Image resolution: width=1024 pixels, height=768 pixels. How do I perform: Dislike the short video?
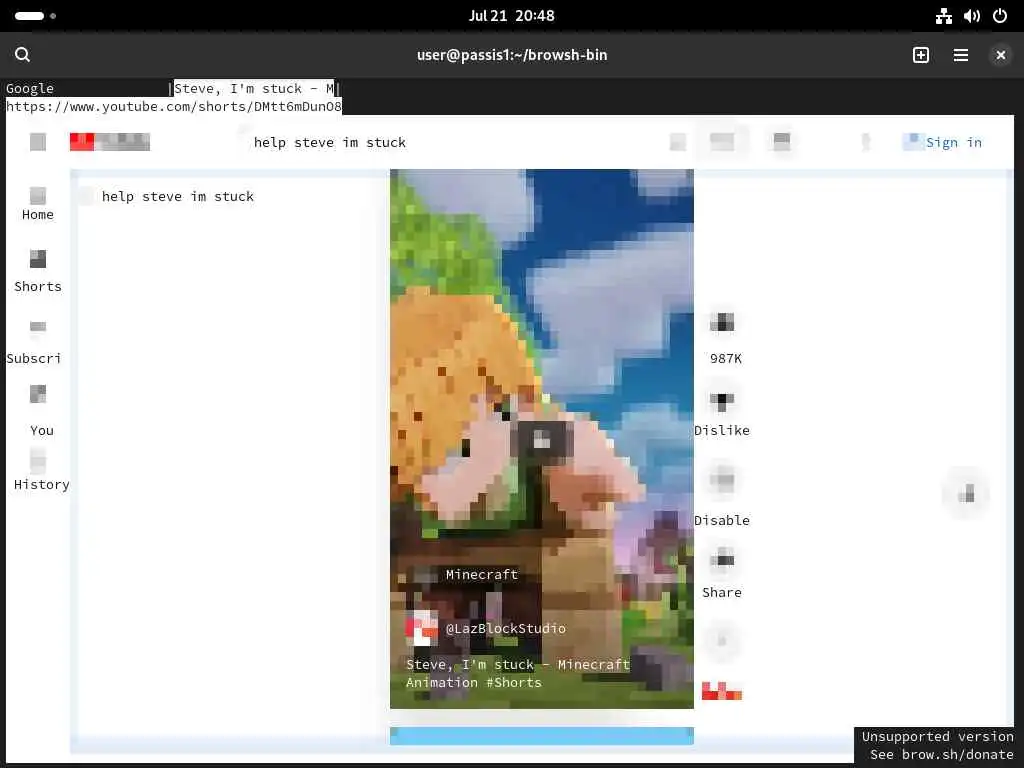pyautogui.click(x=722, y=402)
